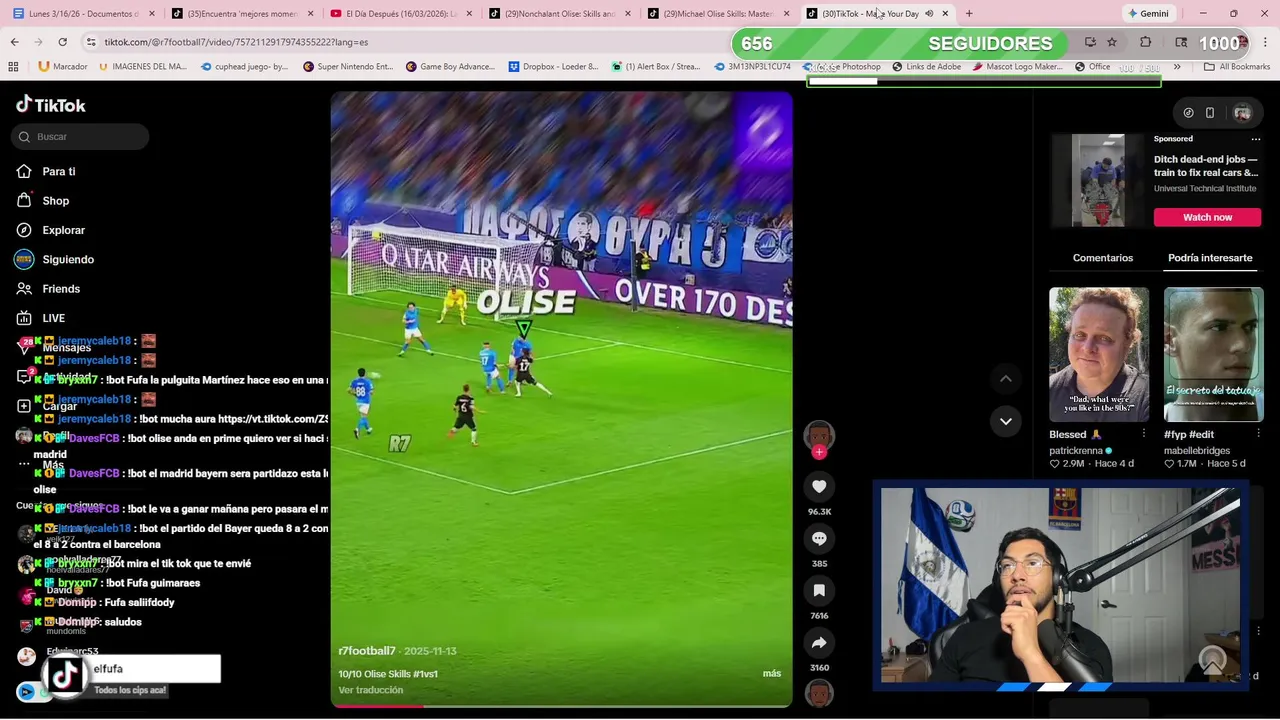
Task: Follow r7football7 via red plus
Action: 819,452
